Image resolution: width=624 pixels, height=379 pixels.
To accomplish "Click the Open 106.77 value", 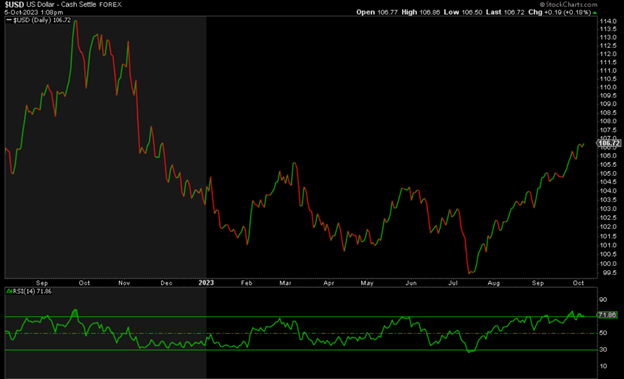I will click(377, 12).
